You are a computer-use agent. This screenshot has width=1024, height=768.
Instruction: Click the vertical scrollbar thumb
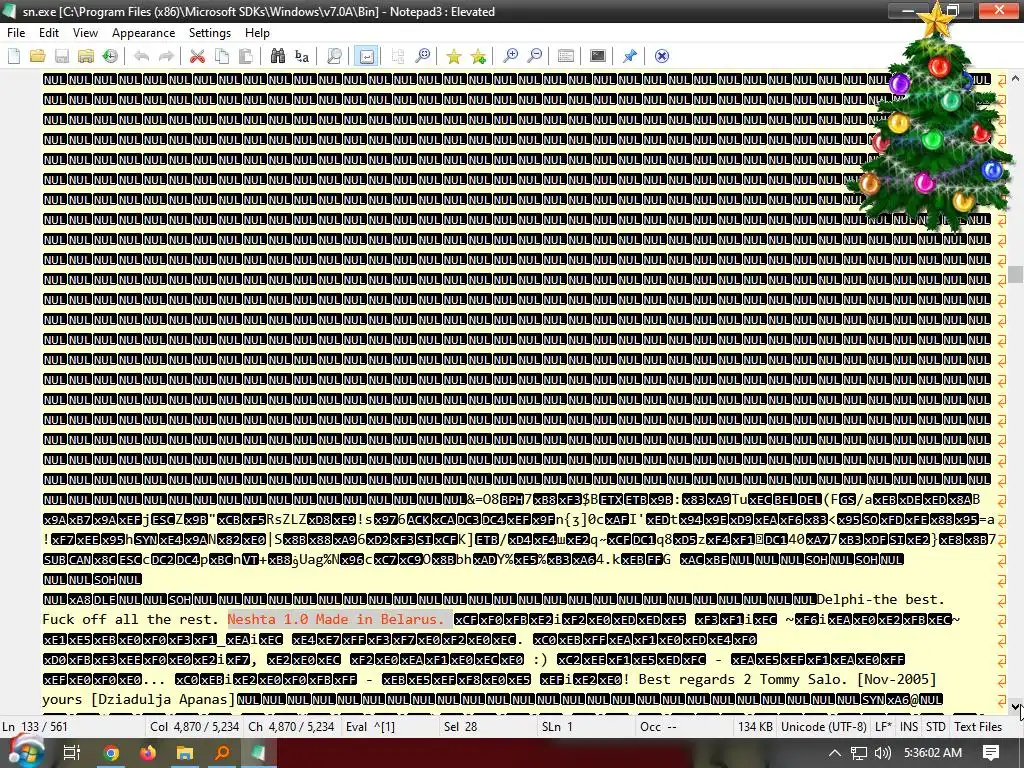(x=1016, y=274)
